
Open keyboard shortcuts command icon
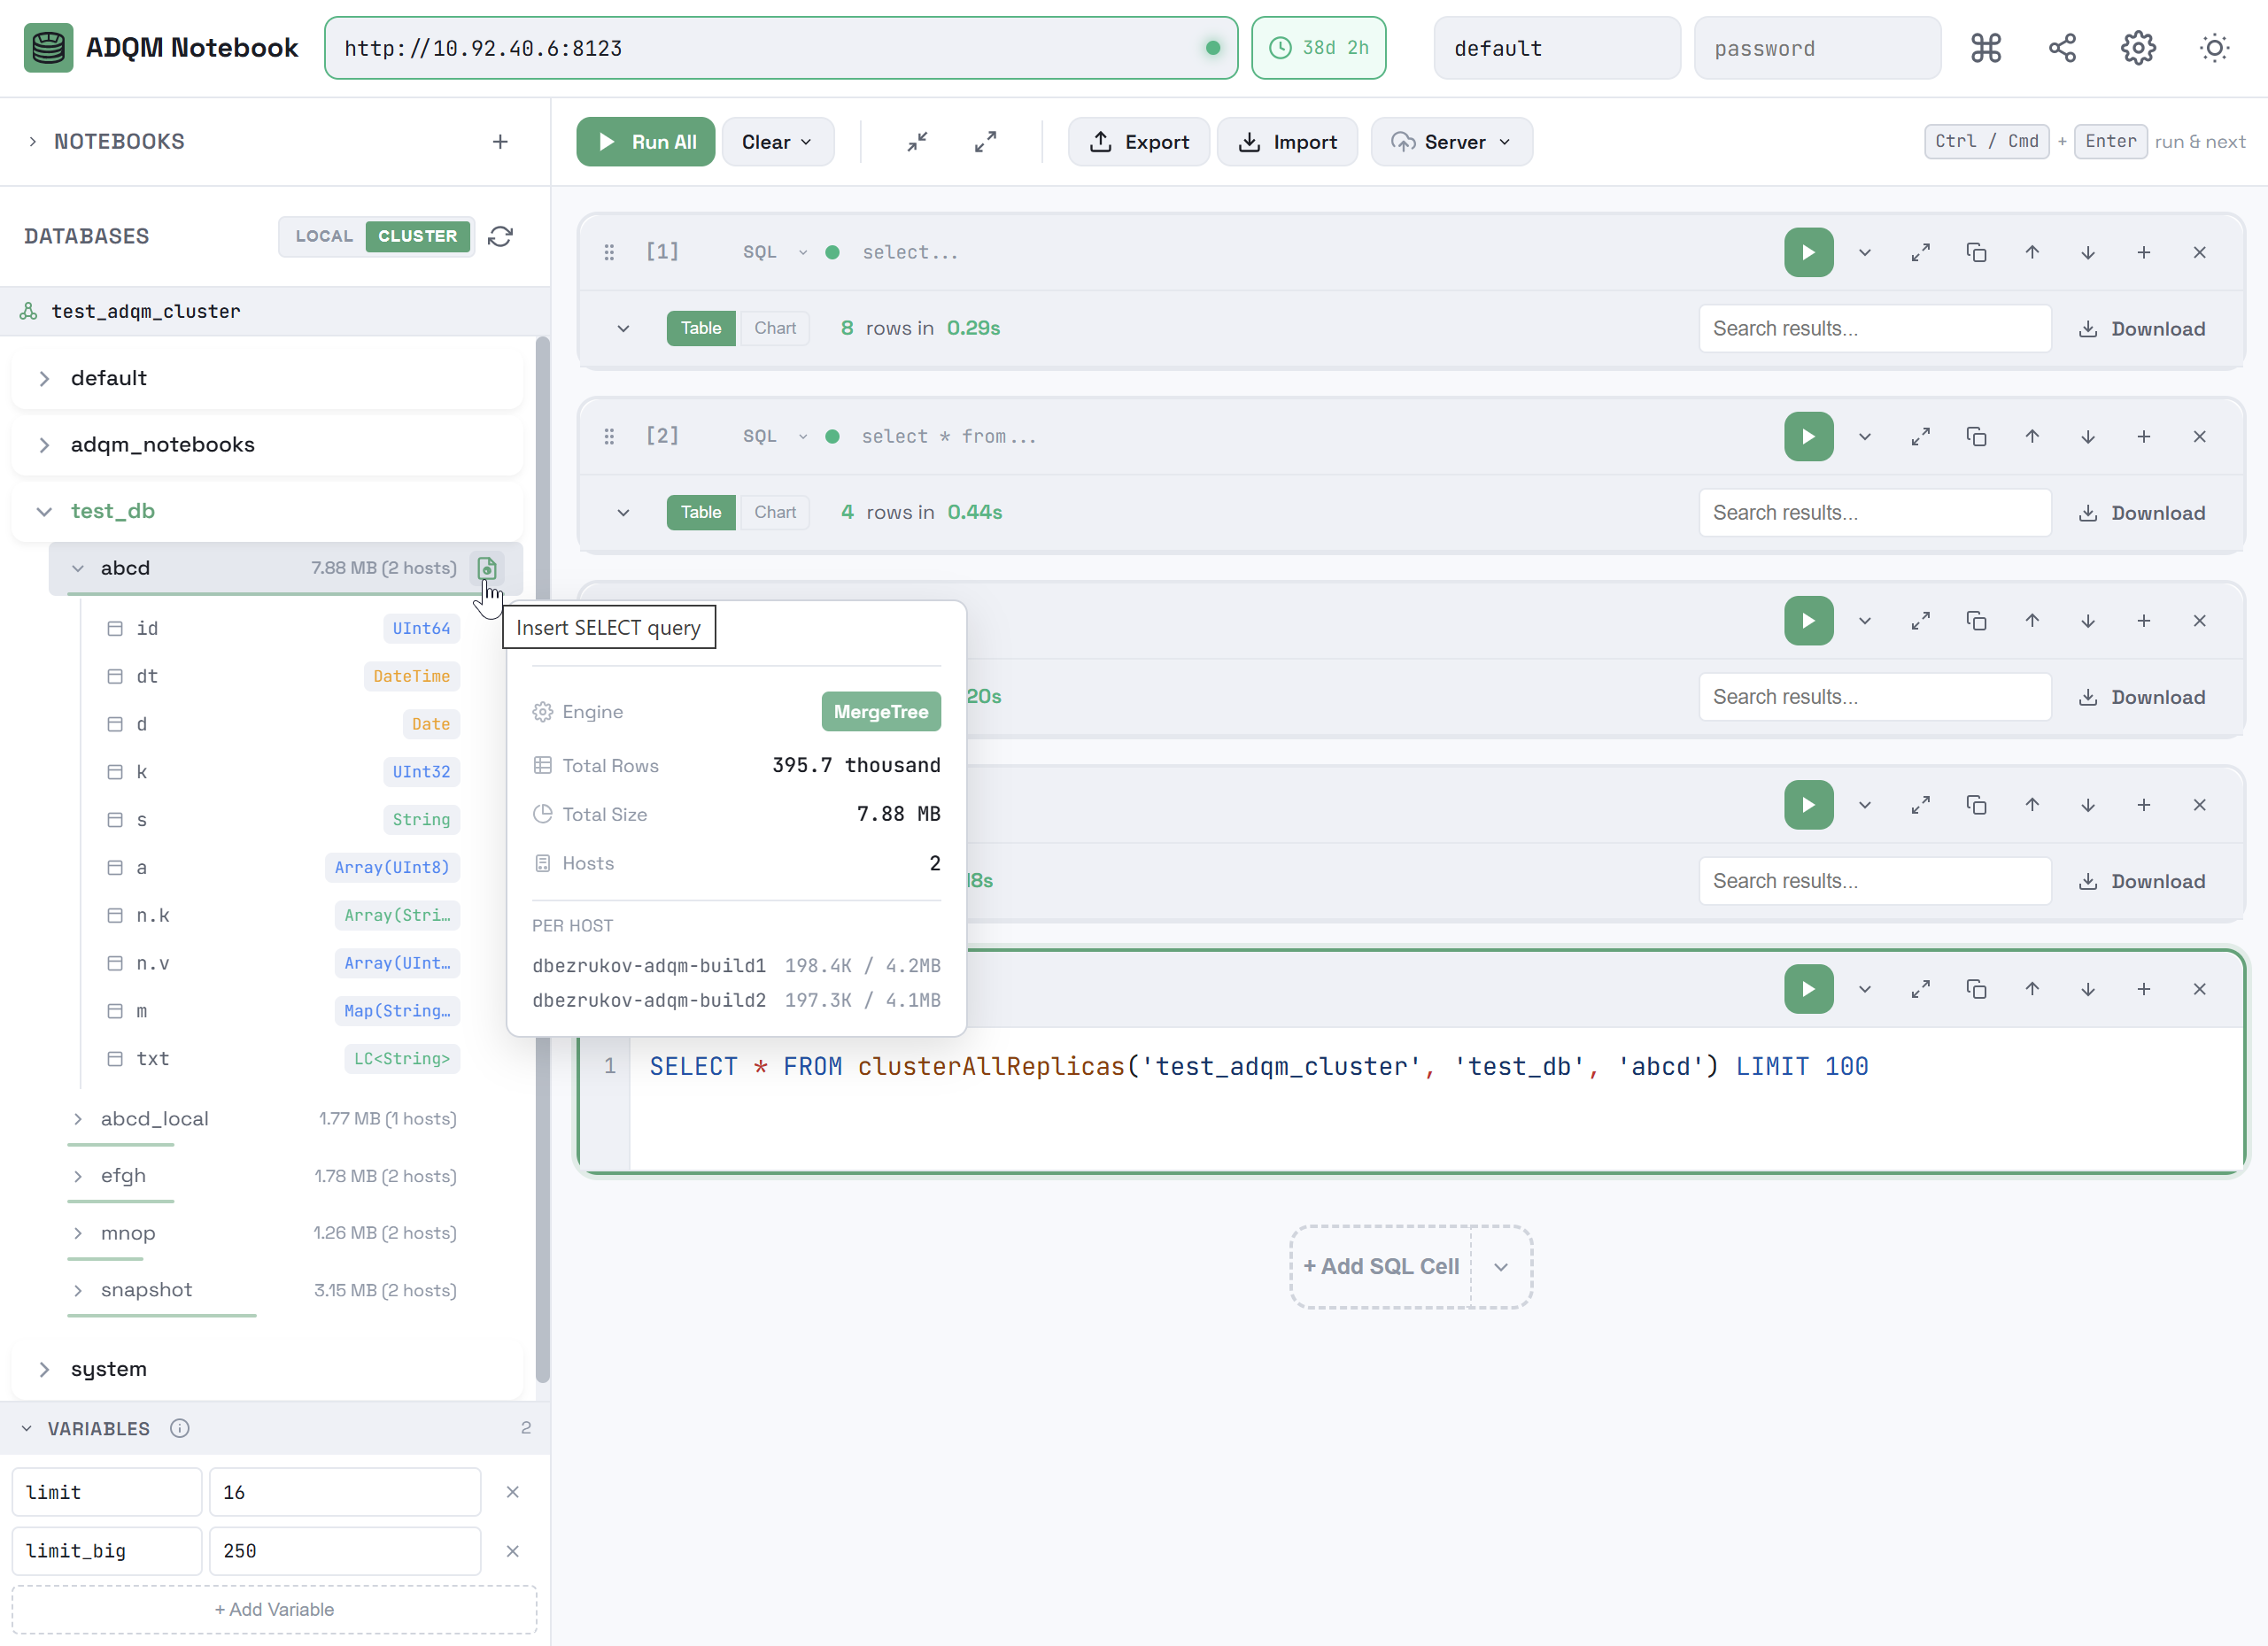point(1985,48)
